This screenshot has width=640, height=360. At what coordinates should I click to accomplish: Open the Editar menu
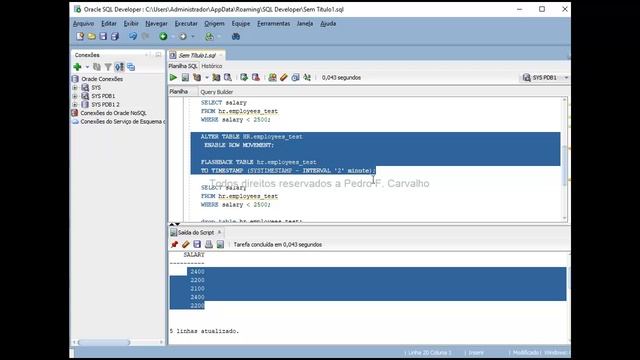pyautogui.click(x=109, y=23)
